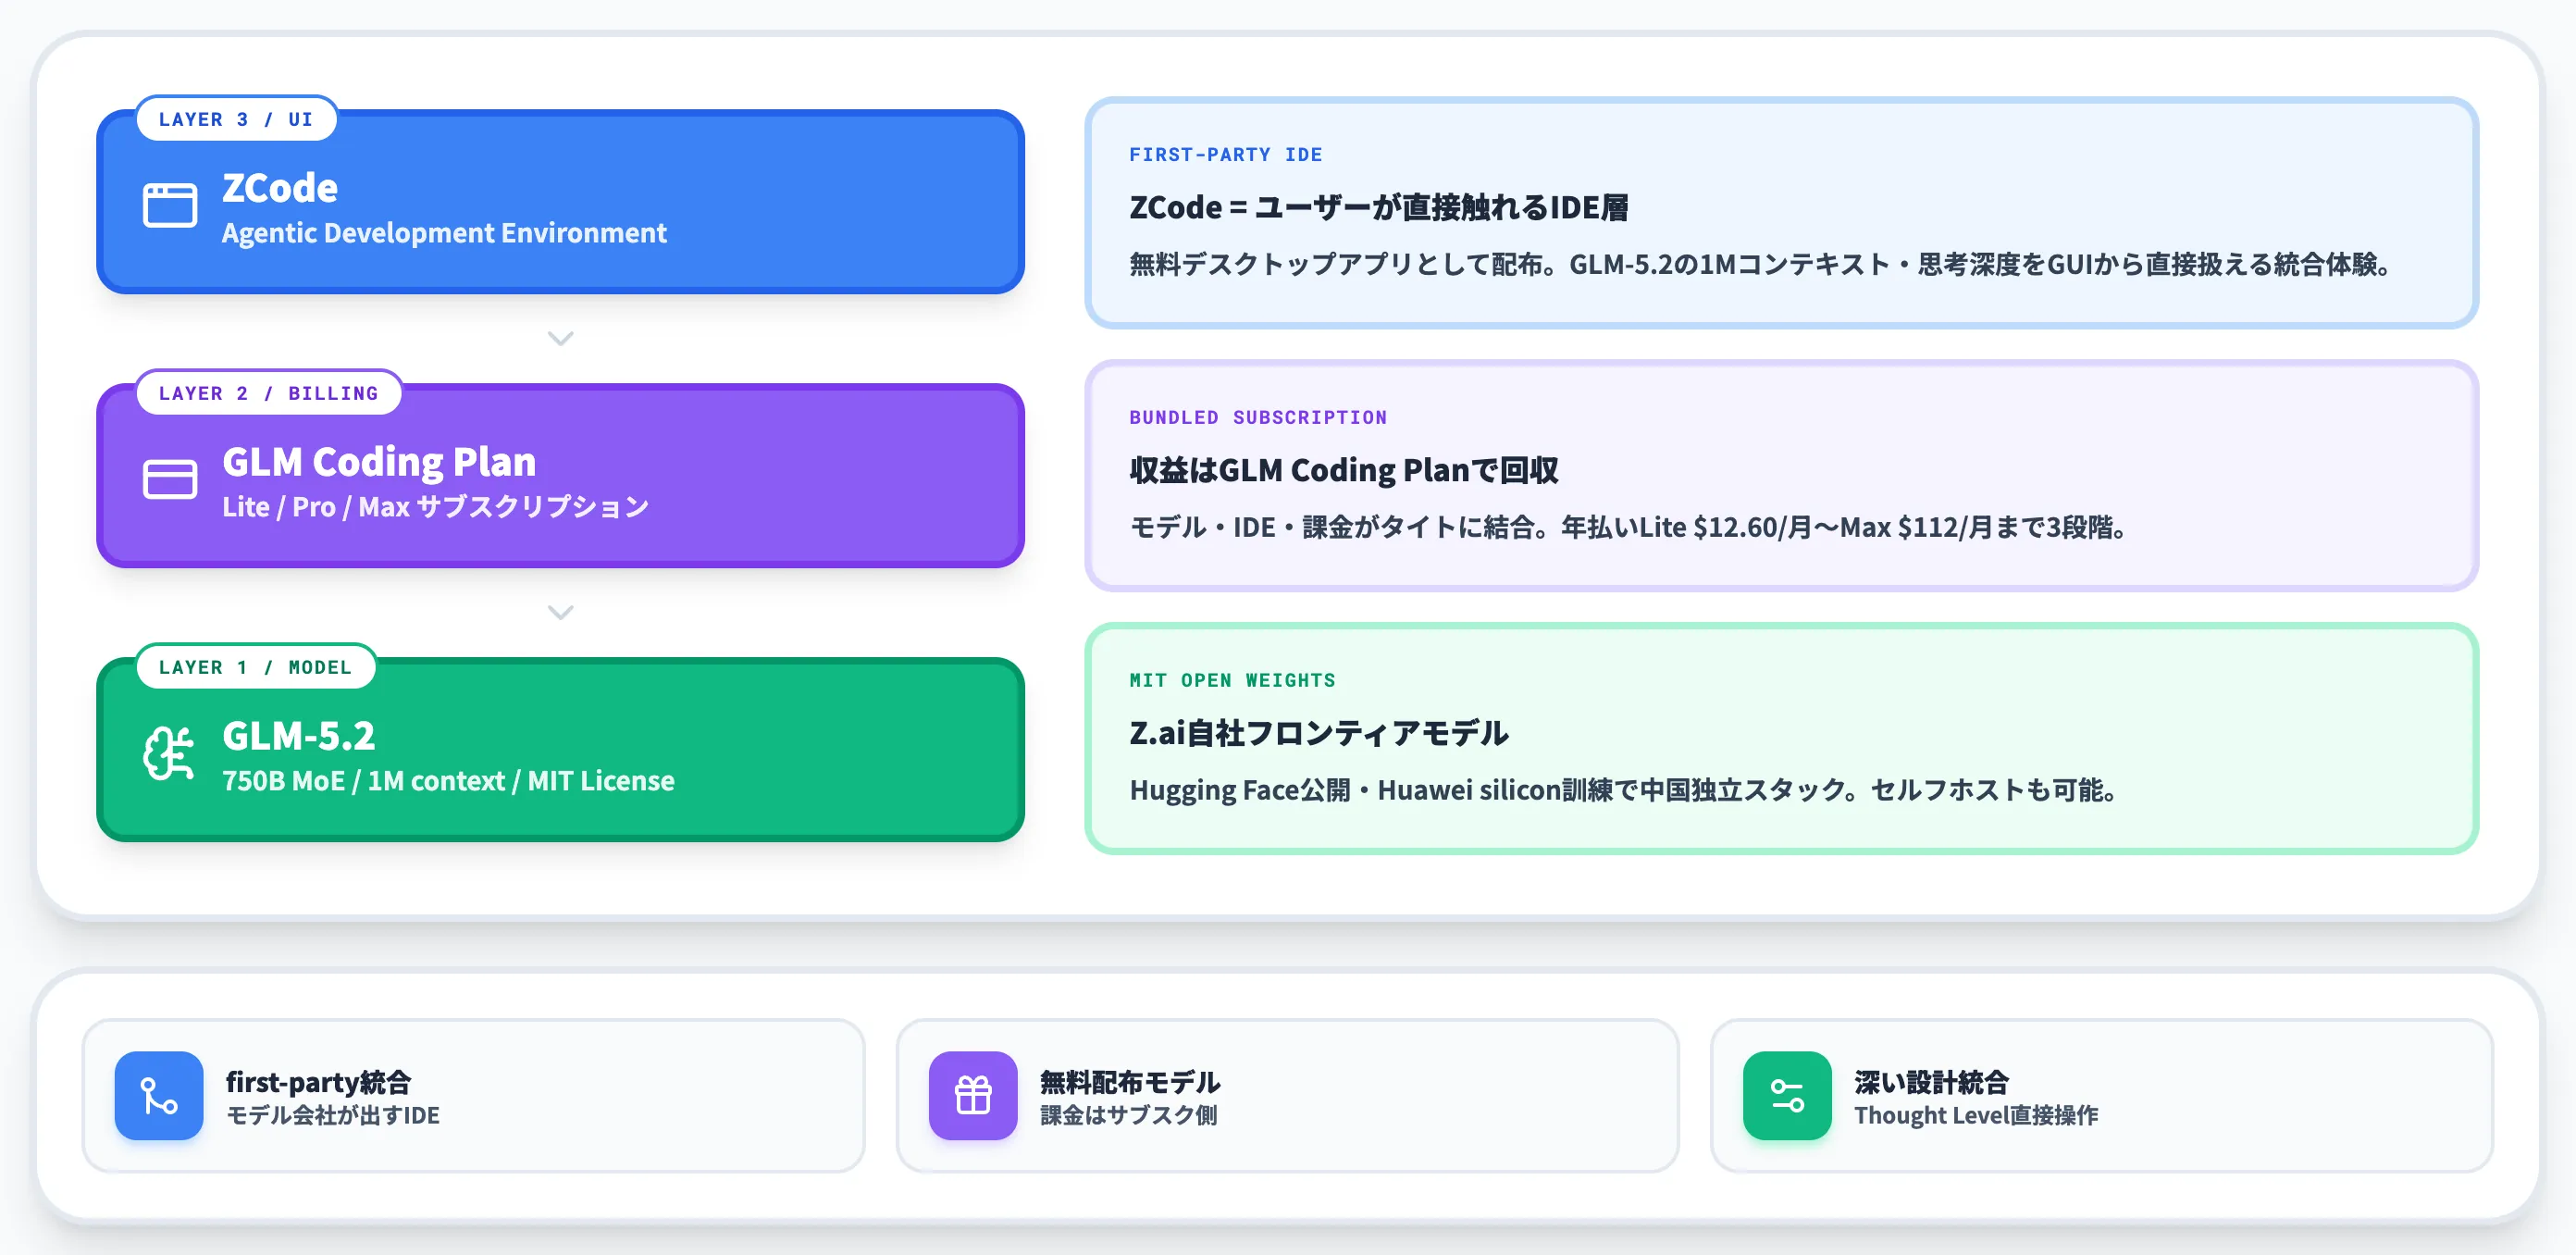Click the green sliders icon
Viewport: 2576px width, 1255px height.
[1787, 1095]
